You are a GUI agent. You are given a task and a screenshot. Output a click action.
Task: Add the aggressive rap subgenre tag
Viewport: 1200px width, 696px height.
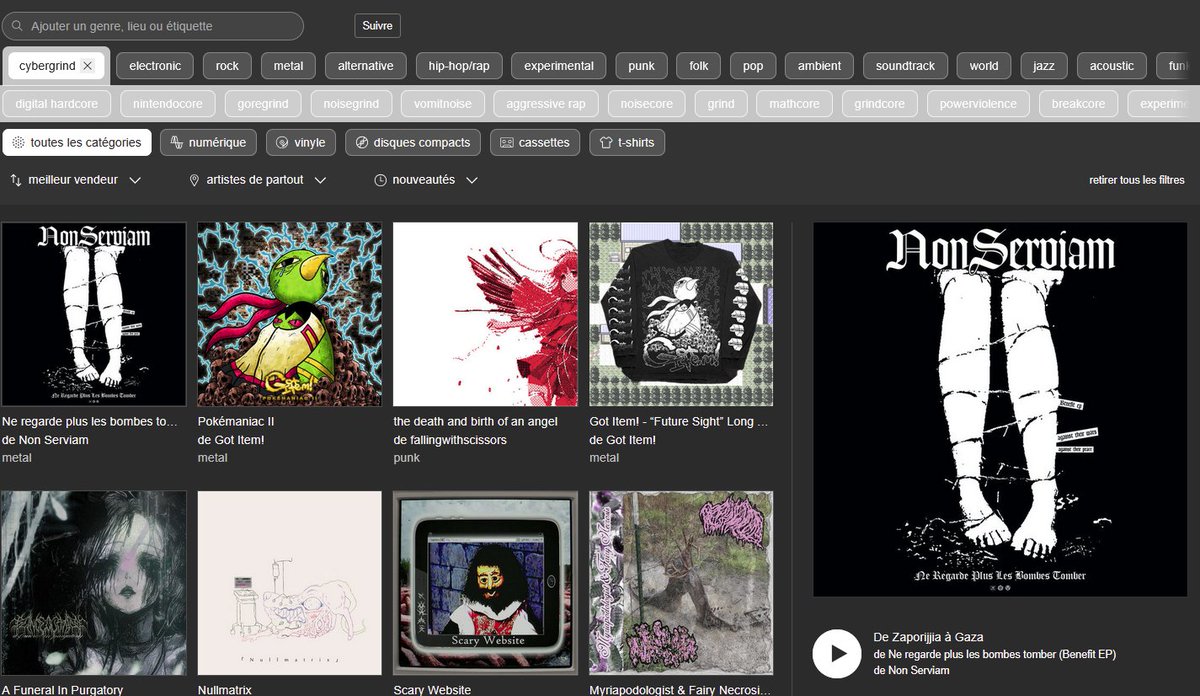(x=546, y=104)
